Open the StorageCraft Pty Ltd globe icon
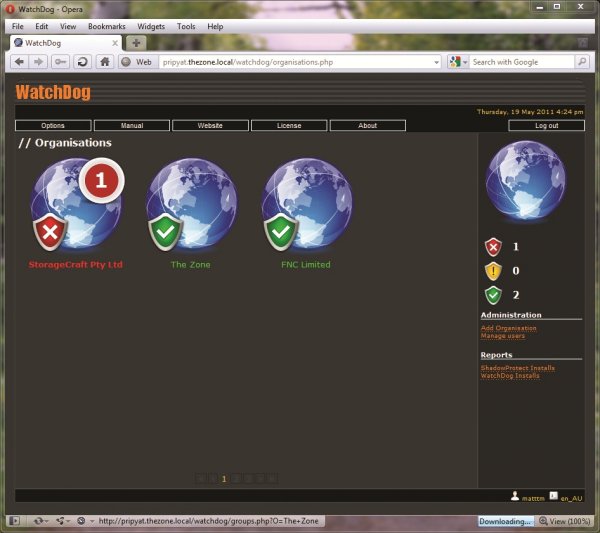 (76, 205)
